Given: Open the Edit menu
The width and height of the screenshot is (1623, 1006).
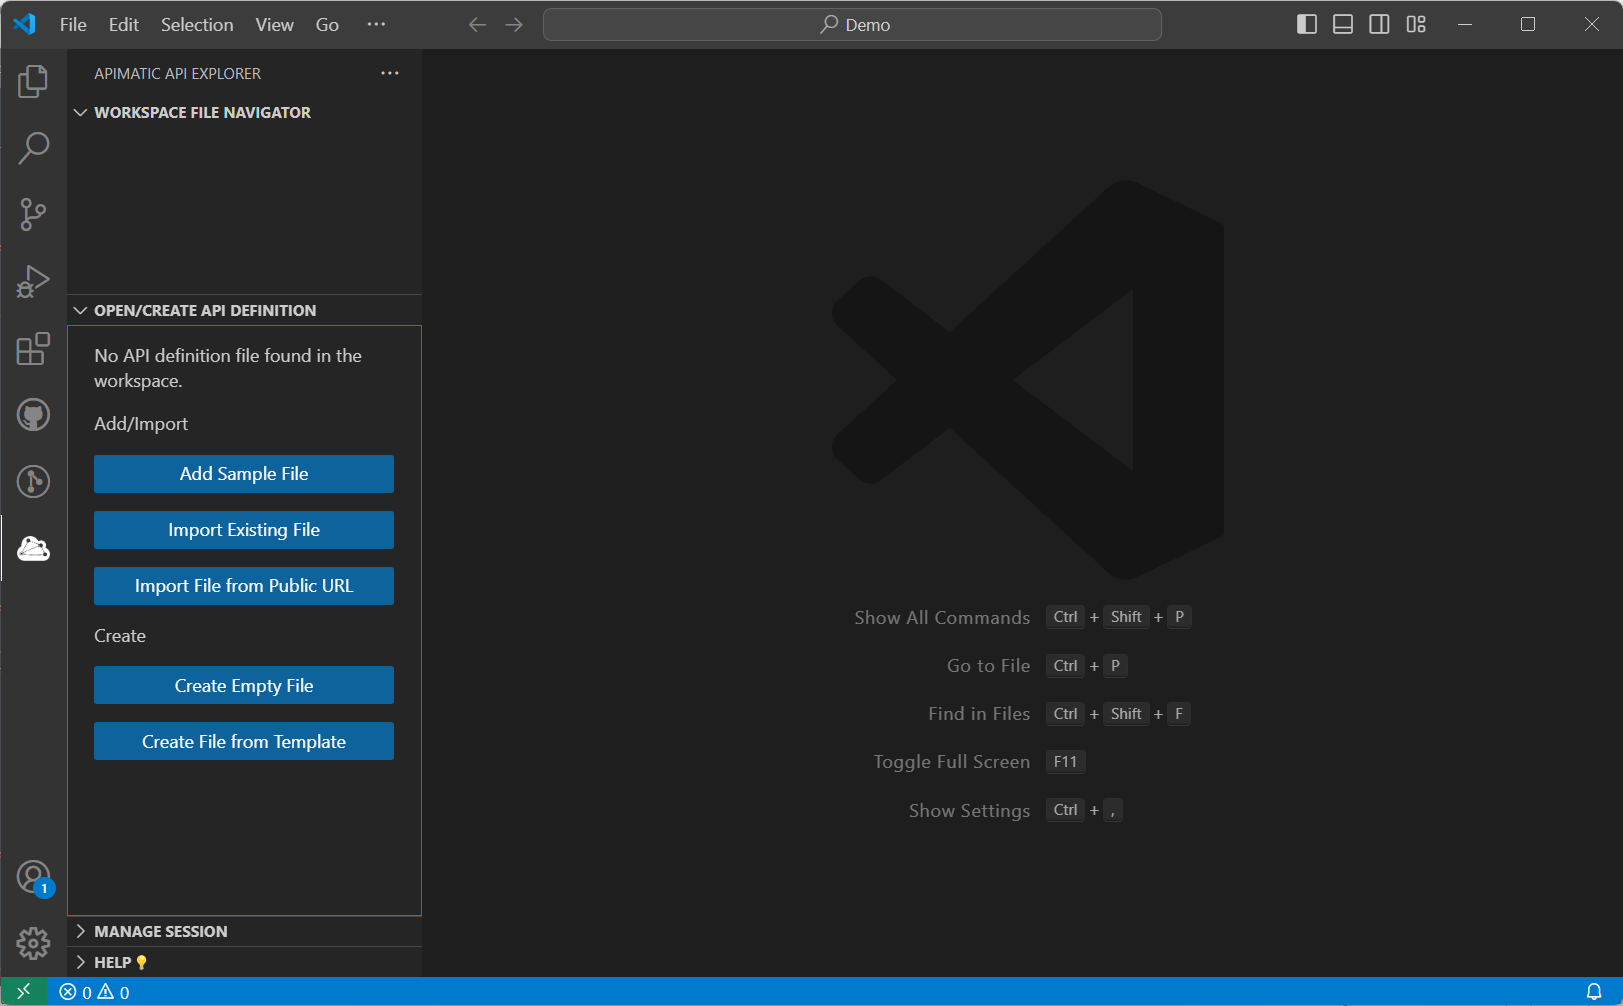Looking at the screenshot, I should (x=124, y=25).
